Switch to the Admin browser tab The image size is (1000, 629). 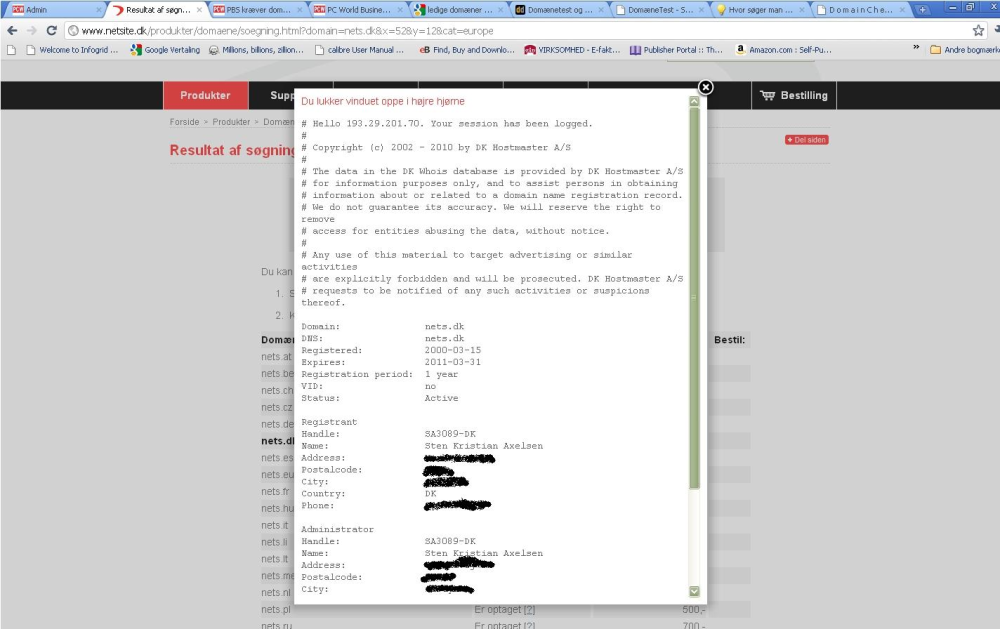point(54,10)
